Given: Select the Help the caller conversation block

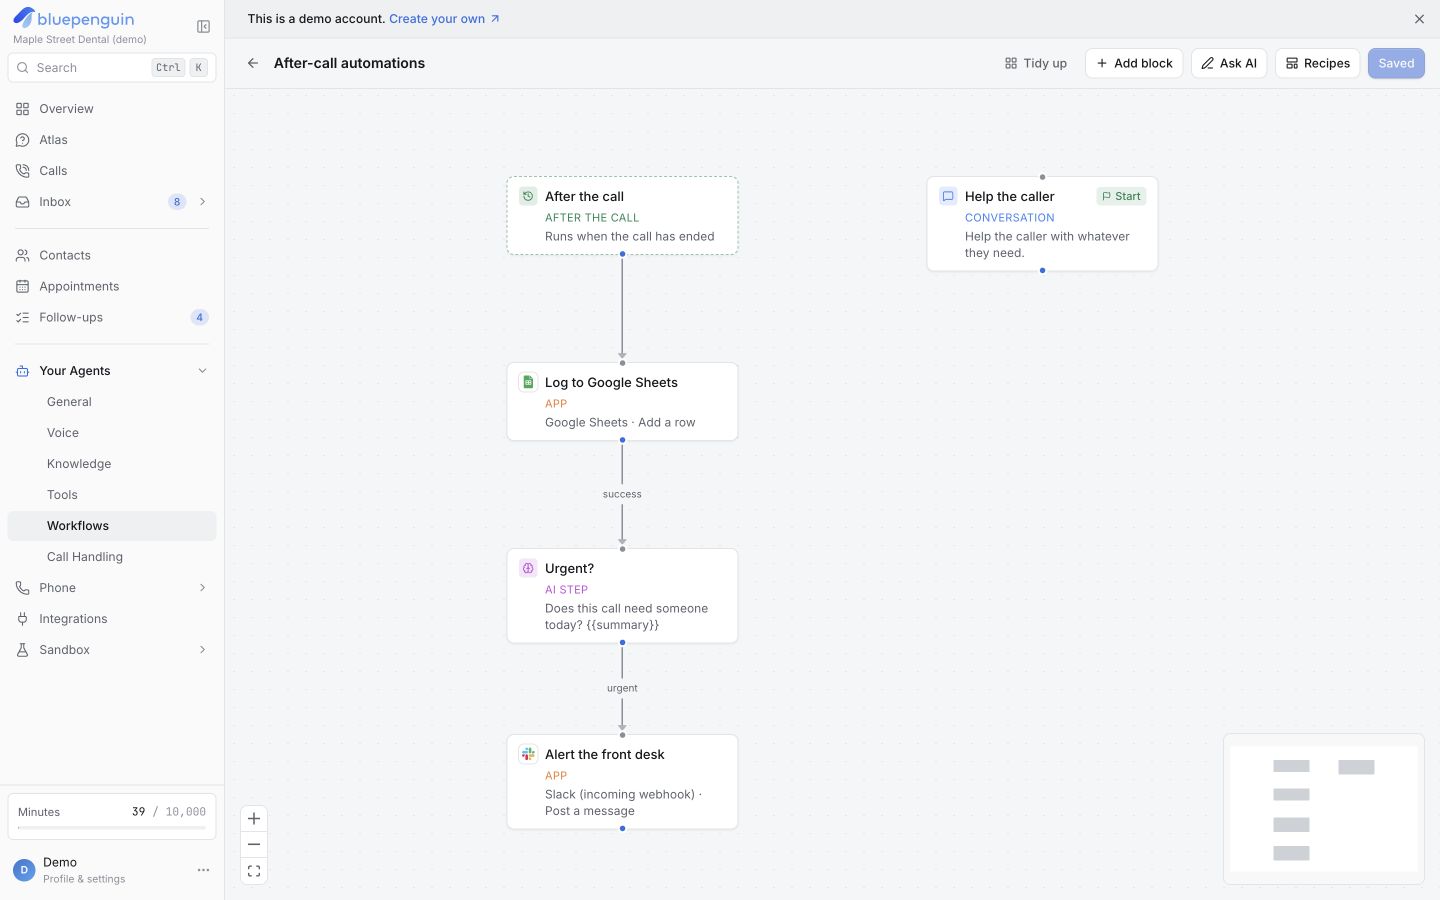Looking at the screenshot, I should [x=1042, y=224].
